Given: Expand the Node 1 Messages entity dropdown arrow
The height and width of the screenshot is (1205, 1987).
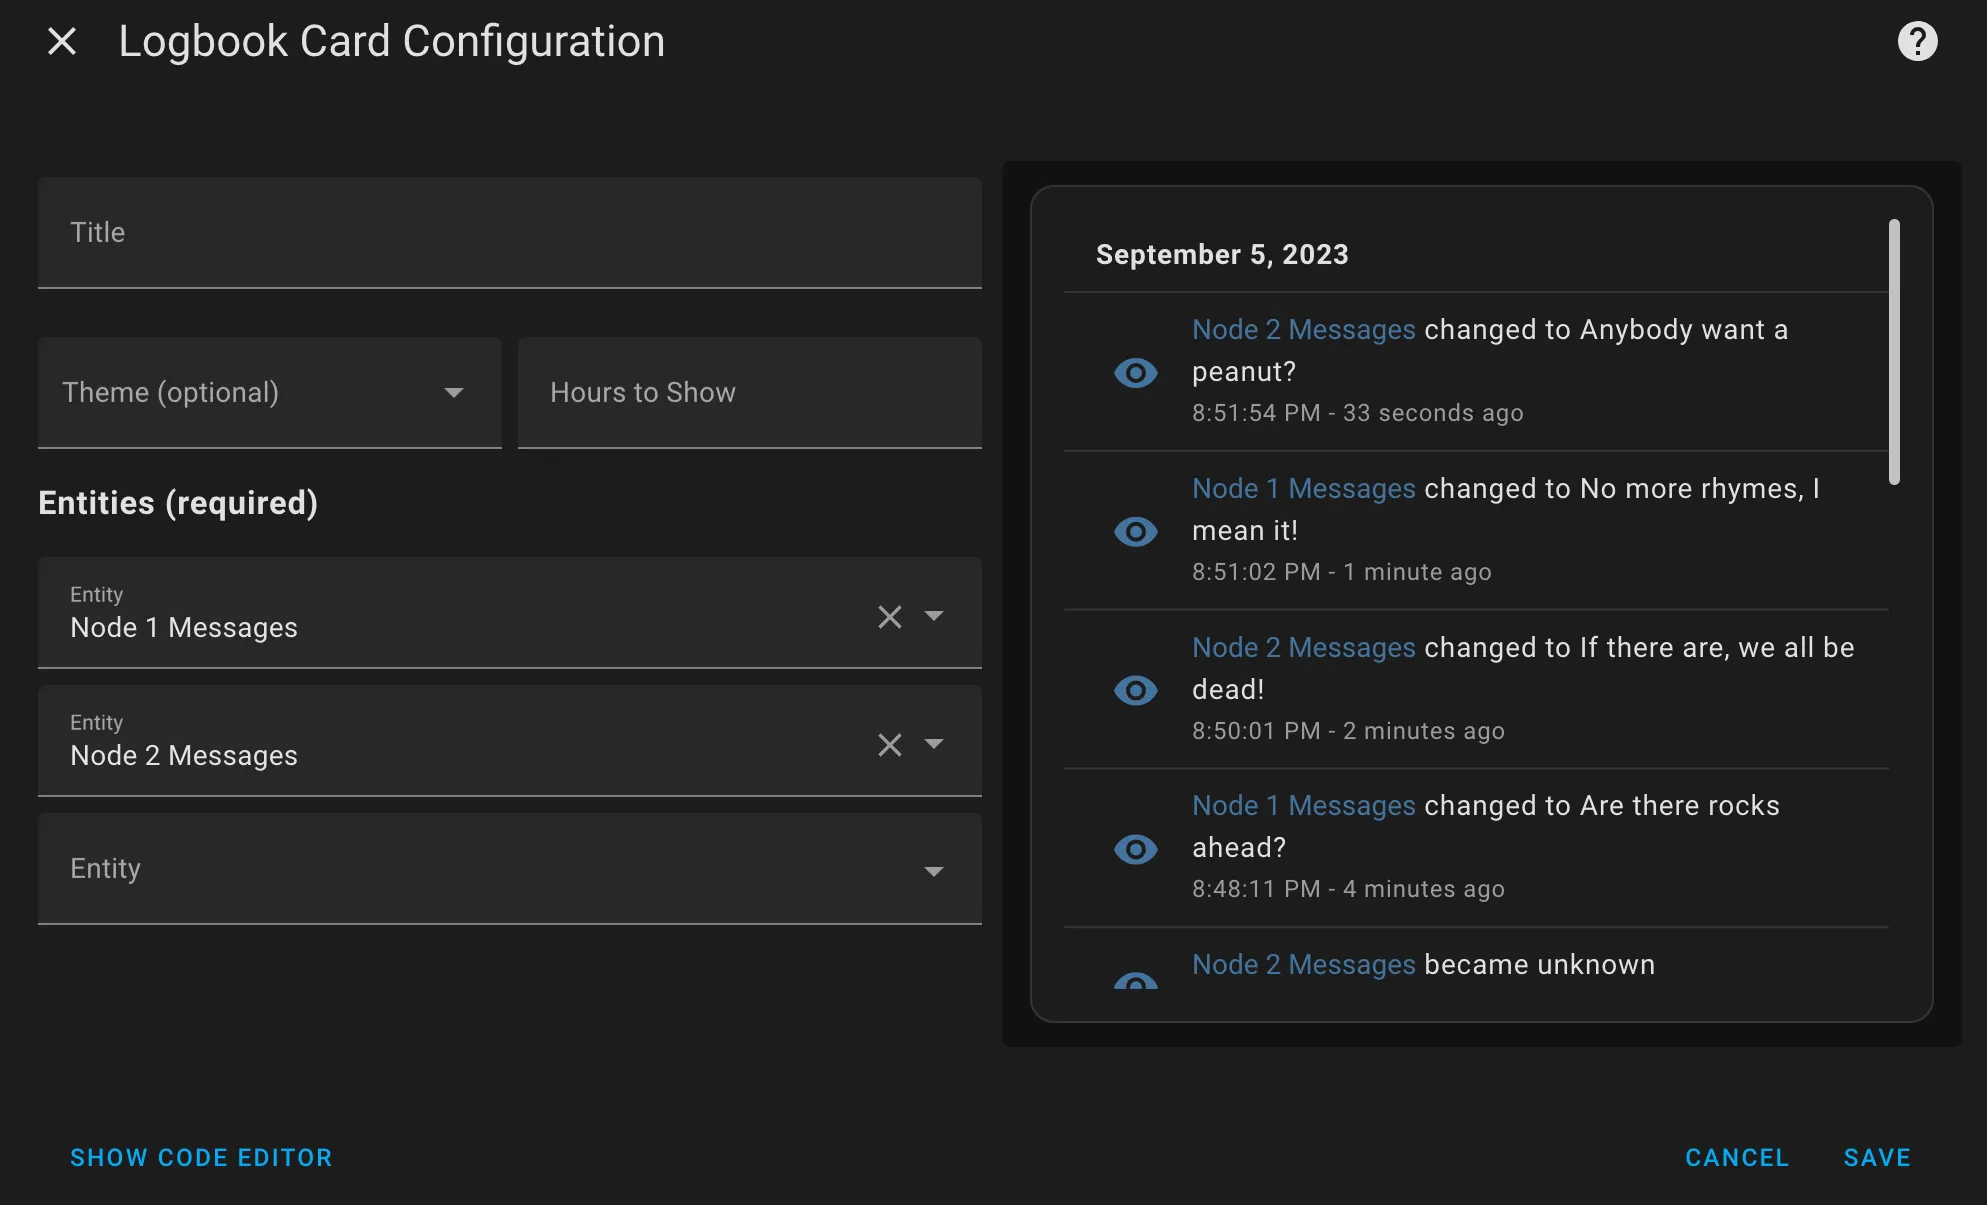Looking at the screenshot, I should tap(934, 616).
